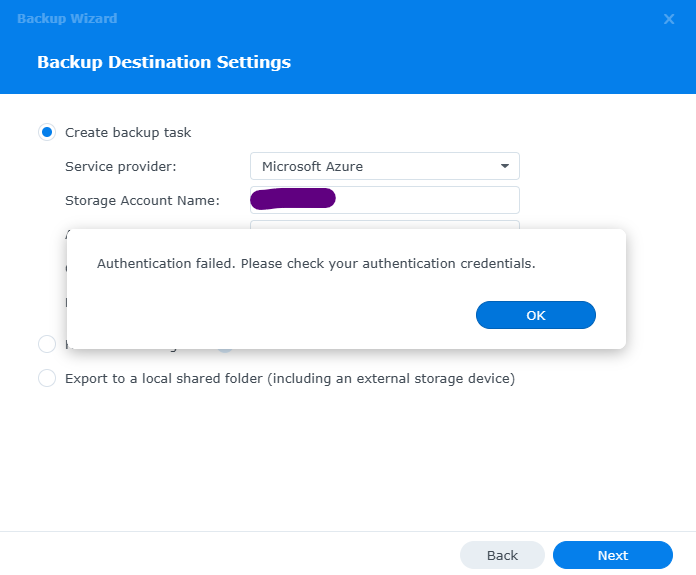Select the Create backup task radio button
This screenshot has height=575, width=696.
[x=47, y=132]
